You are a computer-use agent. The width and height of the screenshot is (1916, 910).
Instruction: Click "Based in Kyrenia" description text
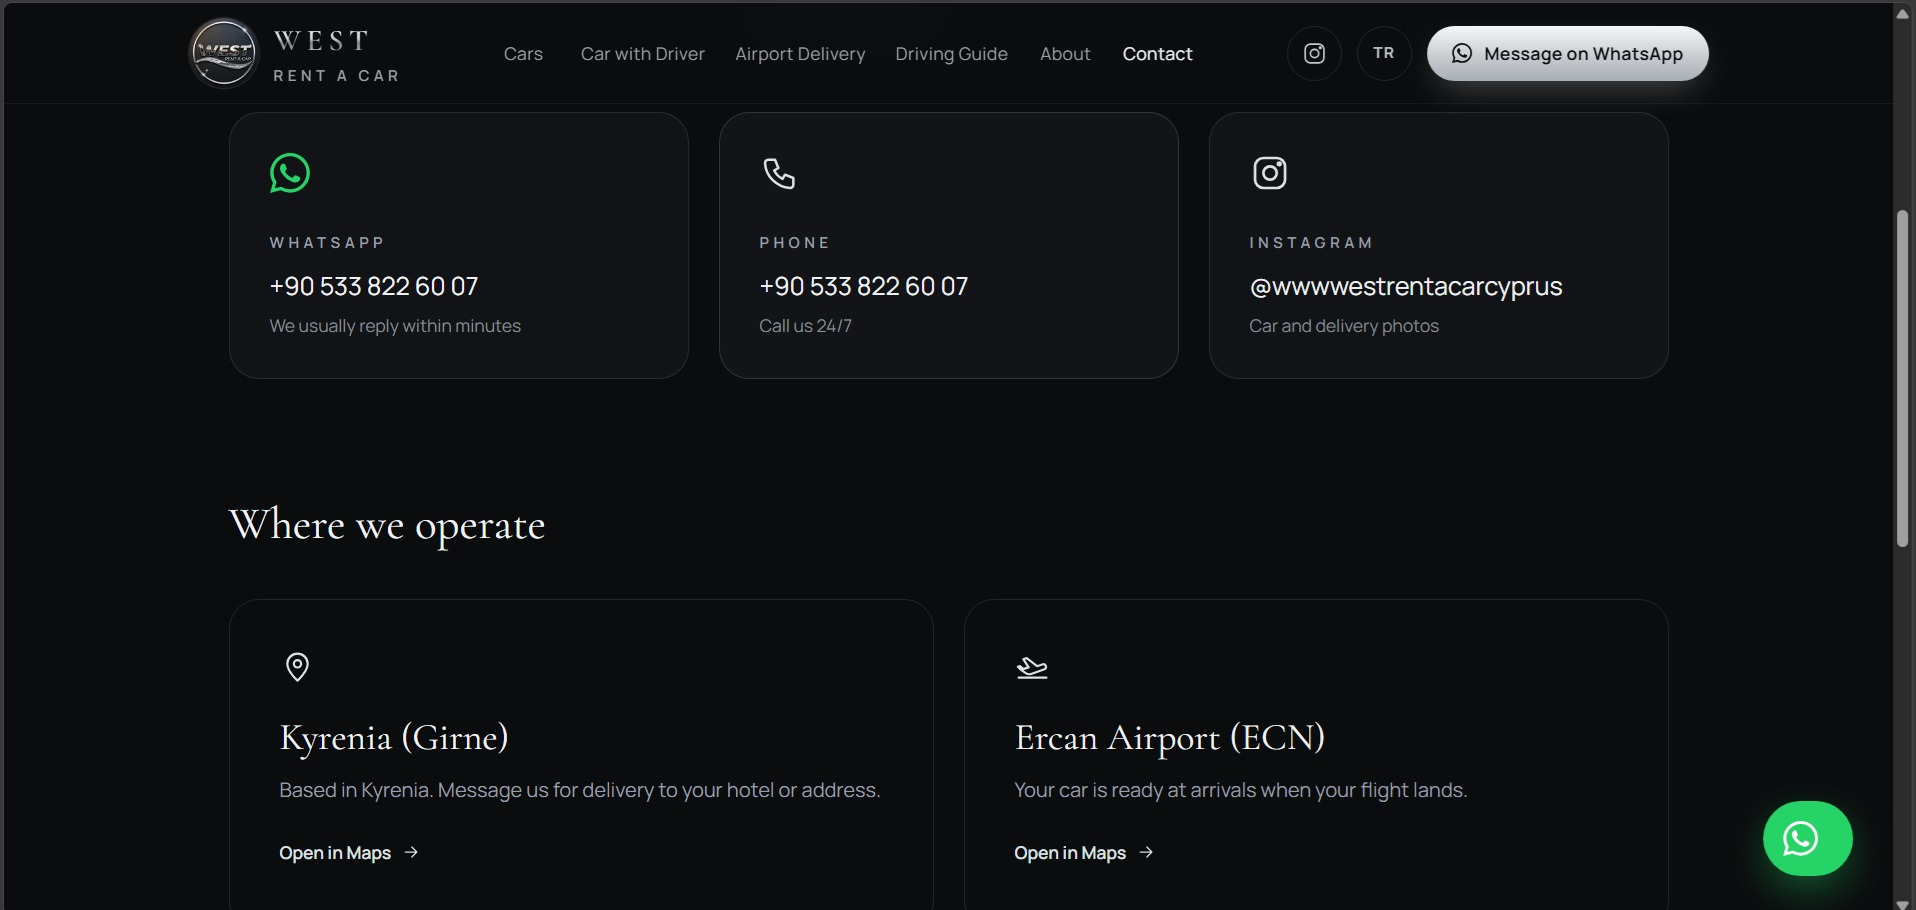click(580, 790)
